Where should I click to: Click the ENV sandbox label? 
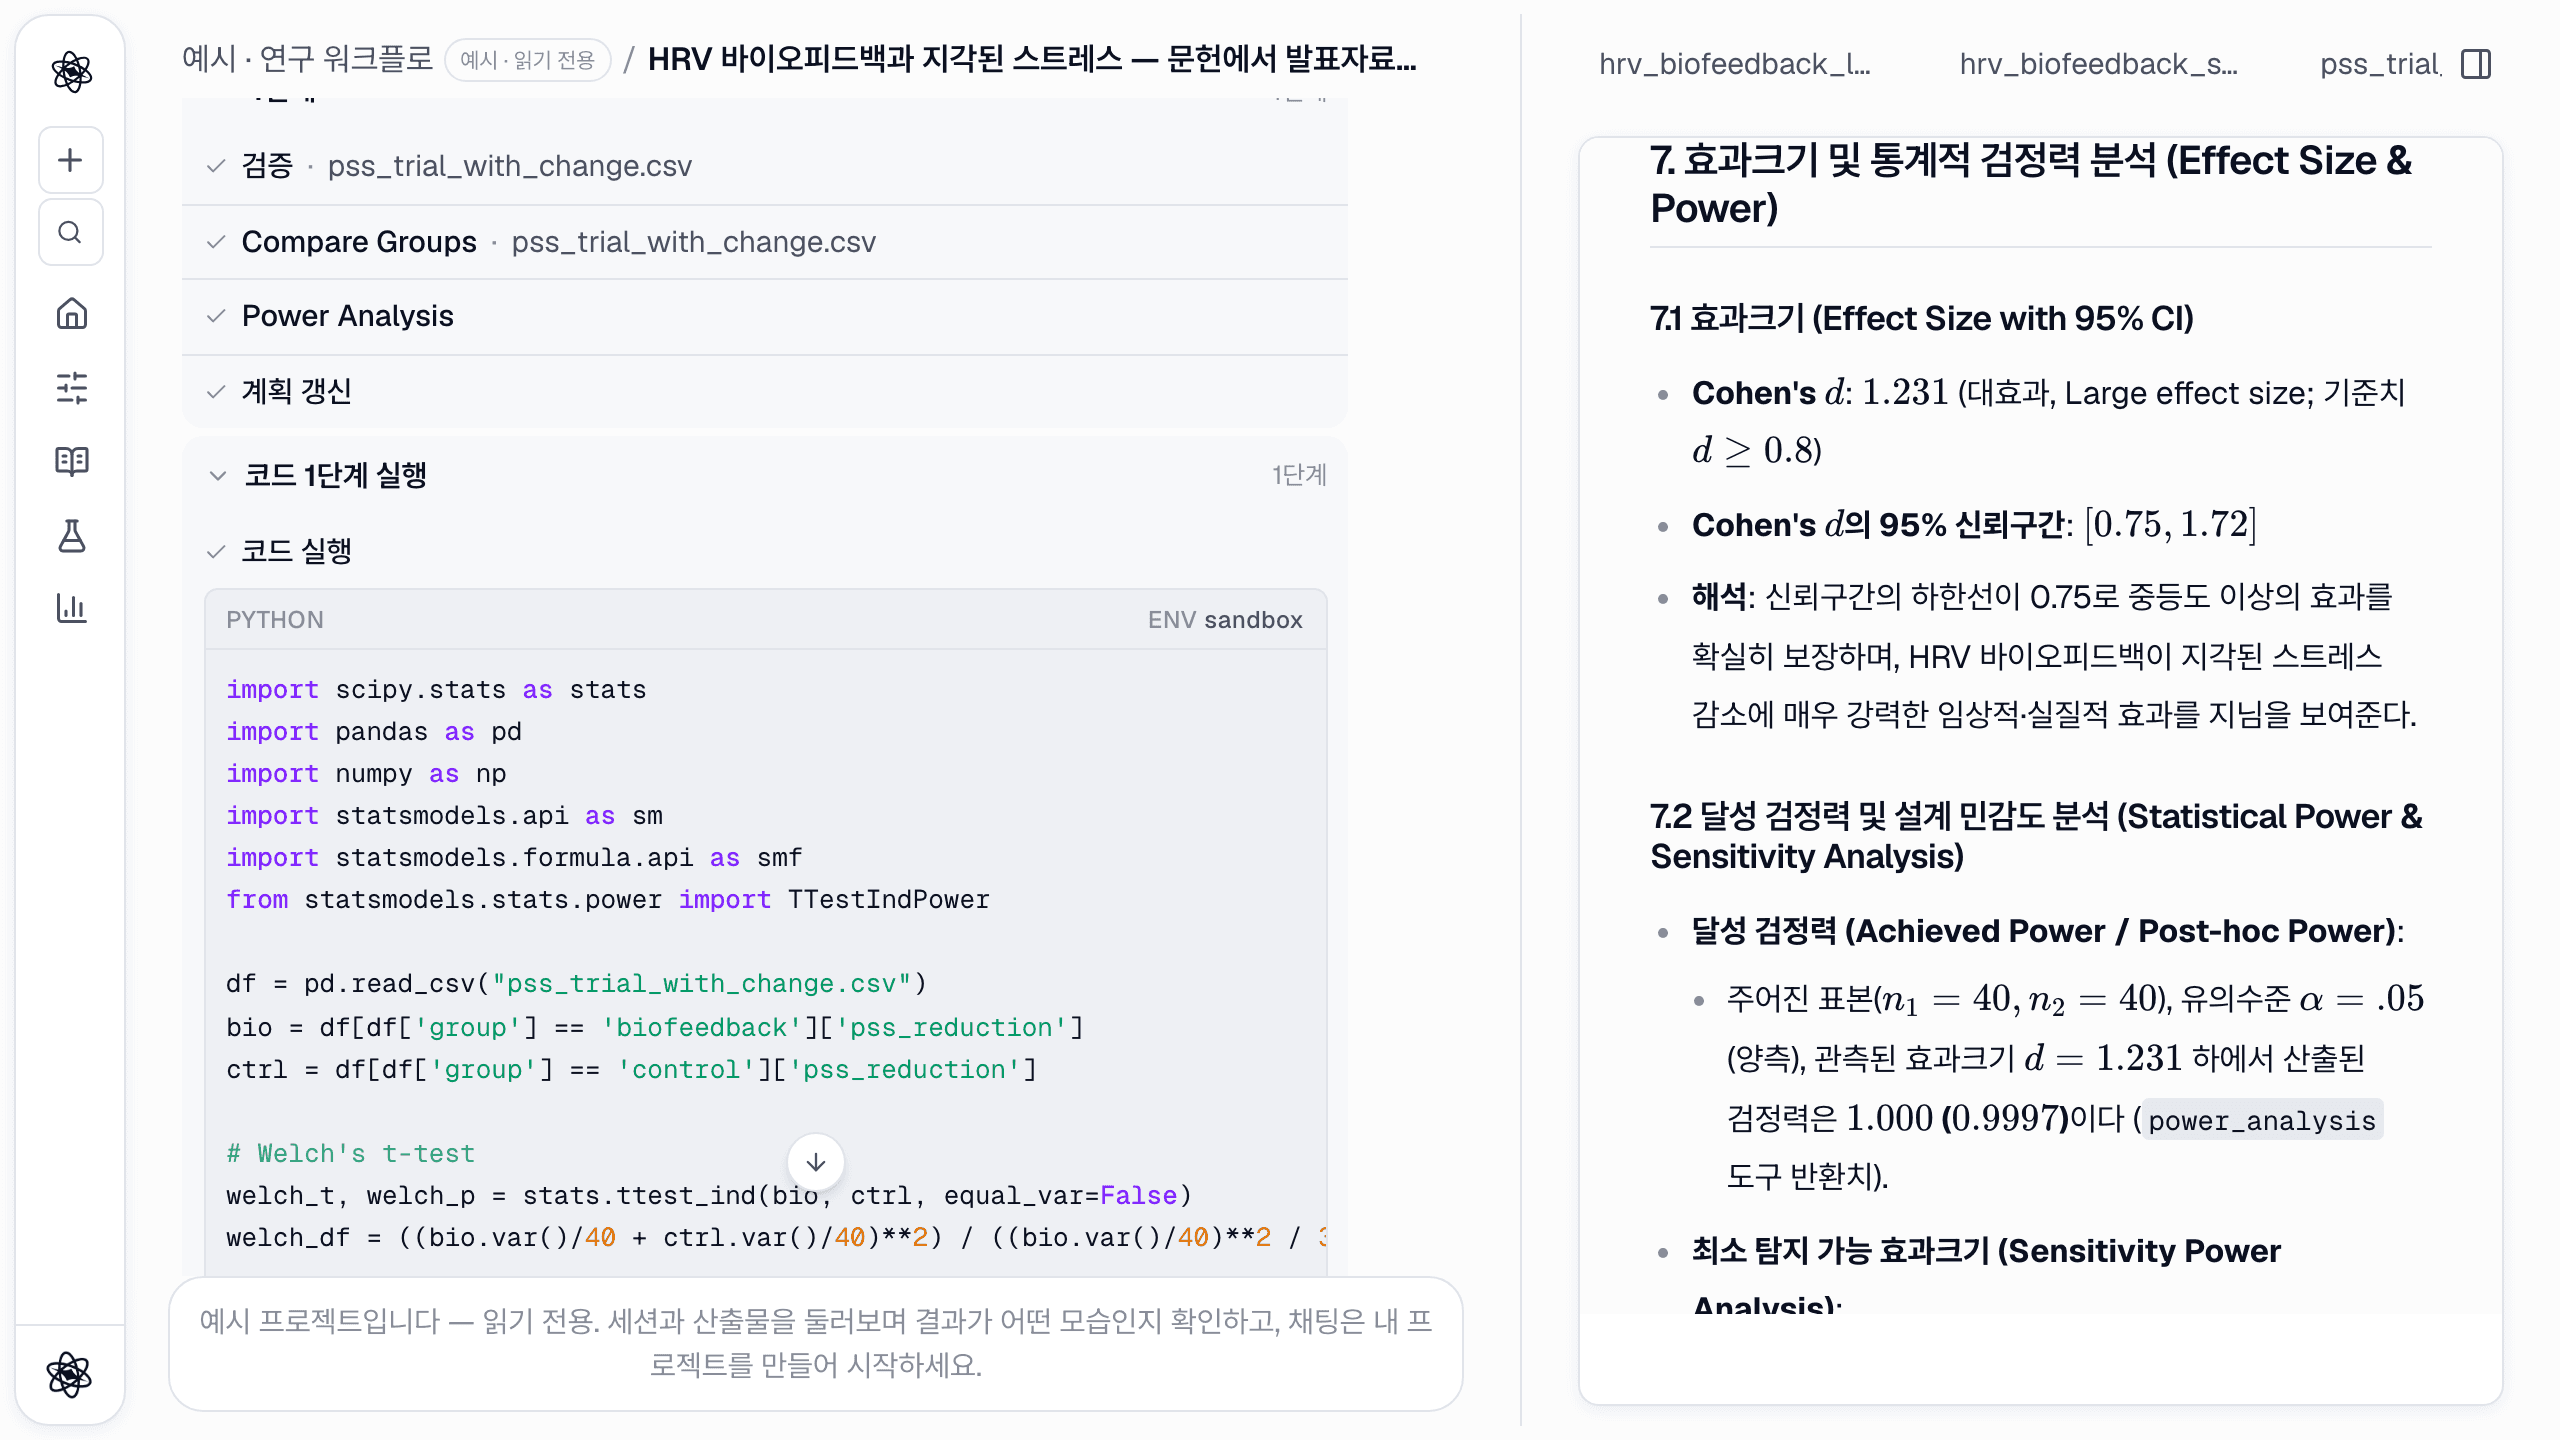point(1225,620)
